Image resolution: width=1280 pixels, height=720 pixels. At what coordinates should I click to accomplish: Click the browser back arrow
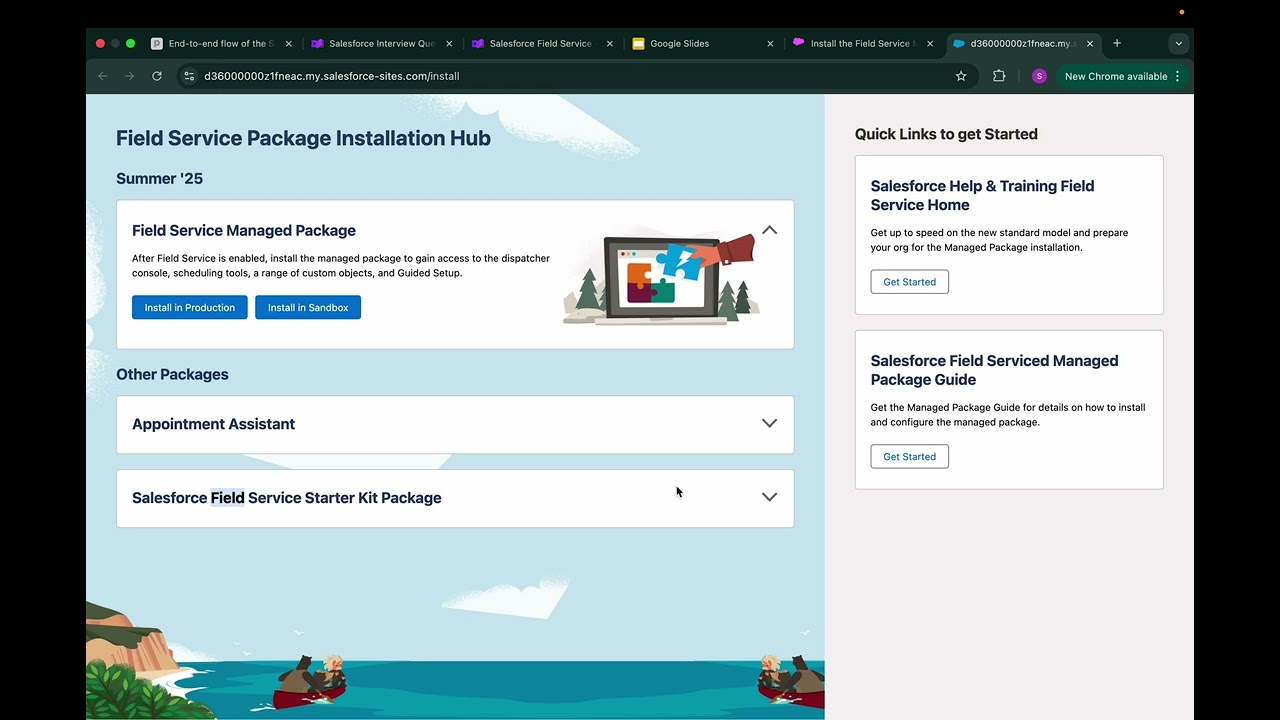pos(102,76)
